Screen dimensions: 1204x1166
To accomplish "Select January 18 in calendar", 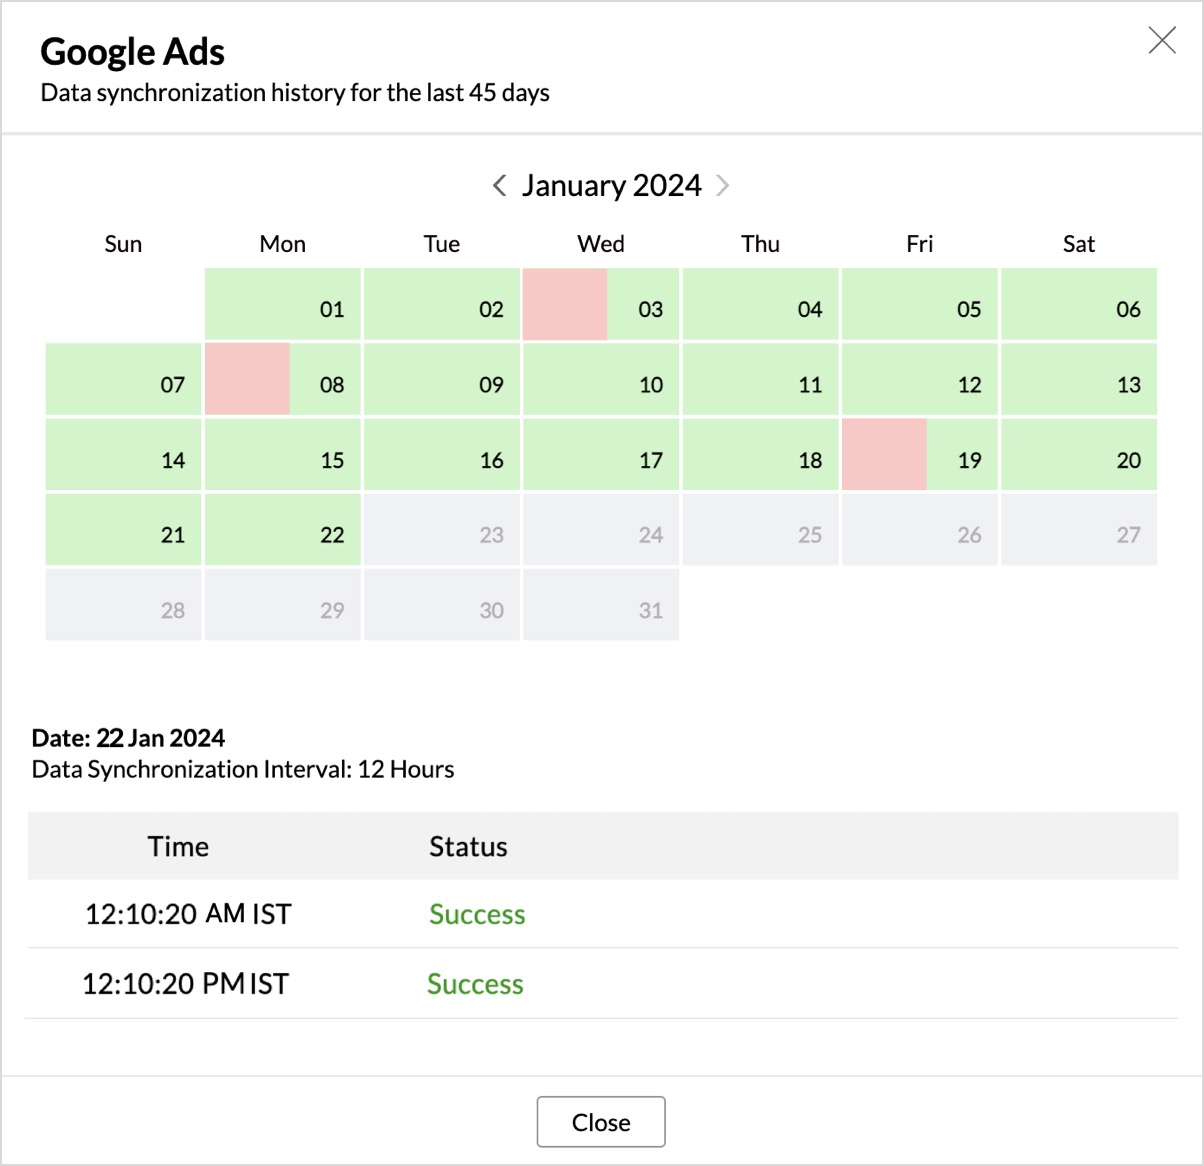I will 761,455.
